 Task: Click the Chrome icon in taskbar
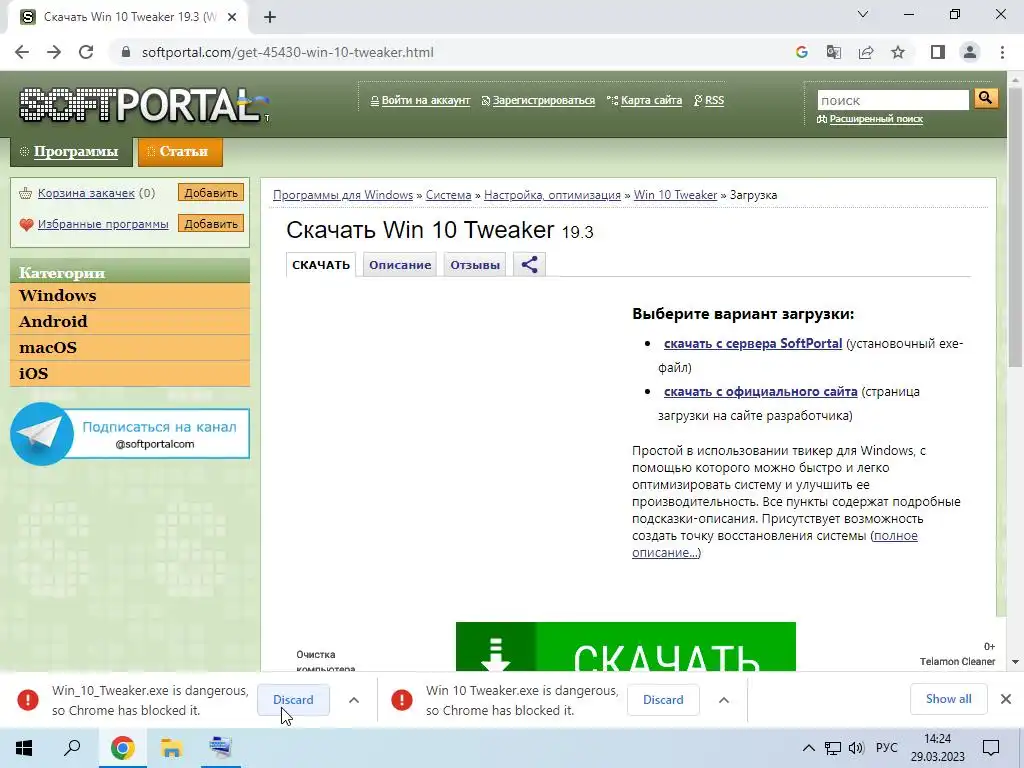click(122, 748)
